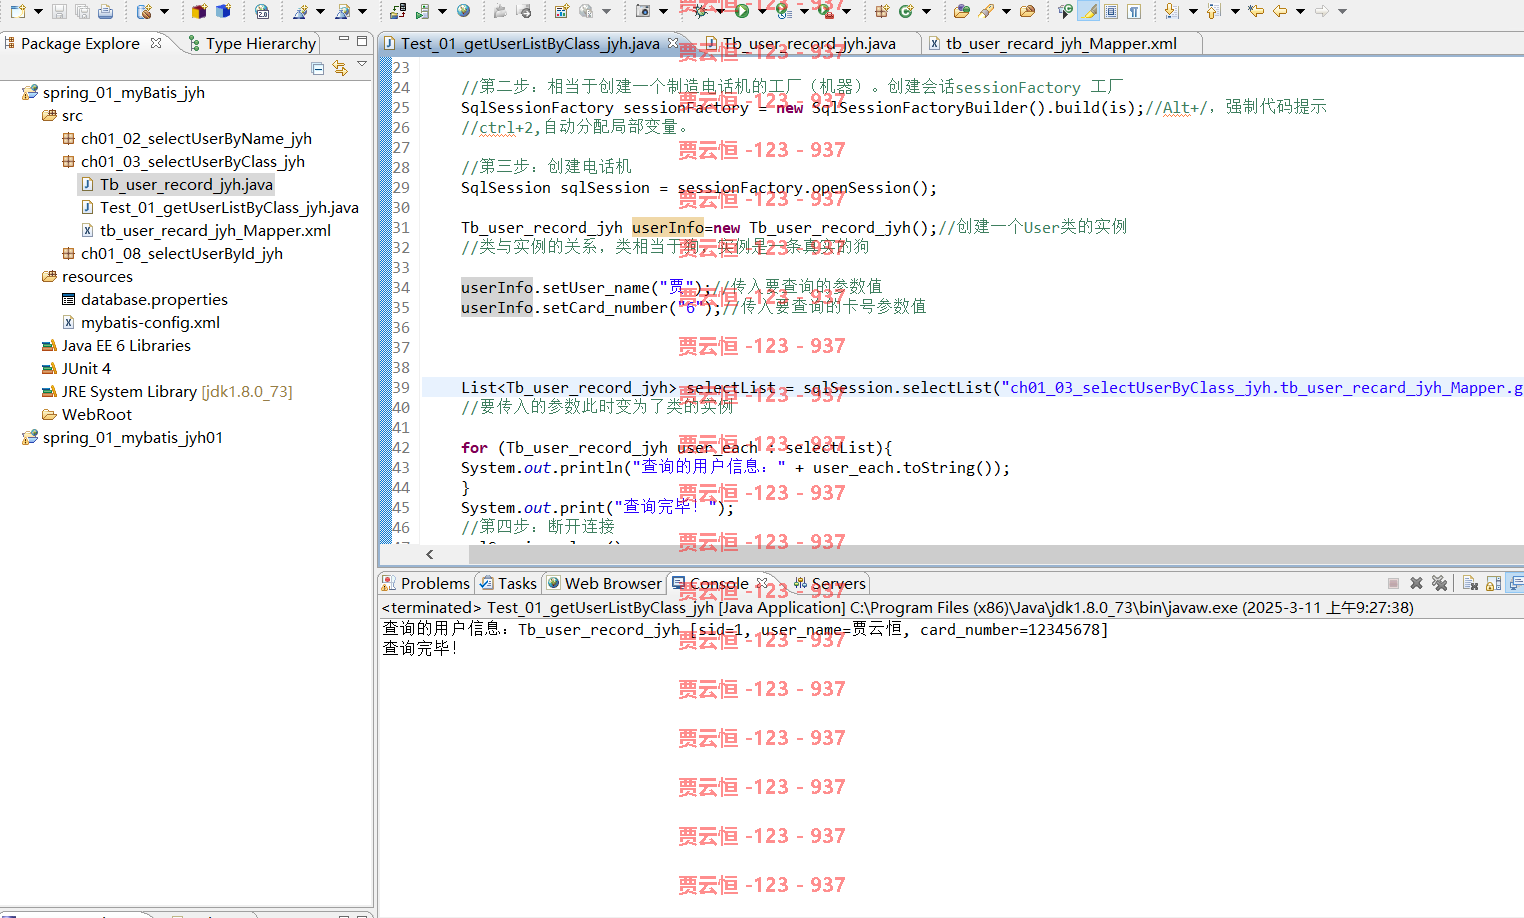Toggle Mark Occurrences highlighter icon
Screen dimensions: 1524x918
click(1089, 11)
